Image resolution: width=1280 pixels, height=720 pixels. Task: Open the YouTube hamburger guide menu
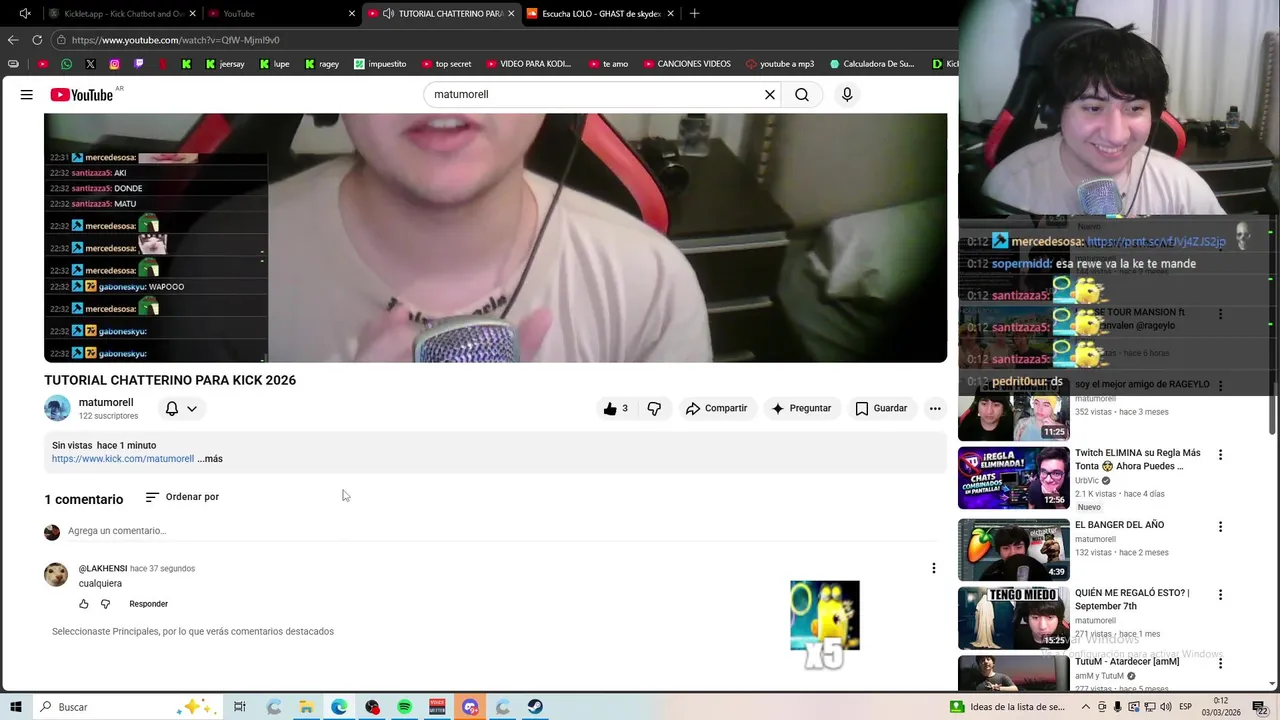coord(27,94)
